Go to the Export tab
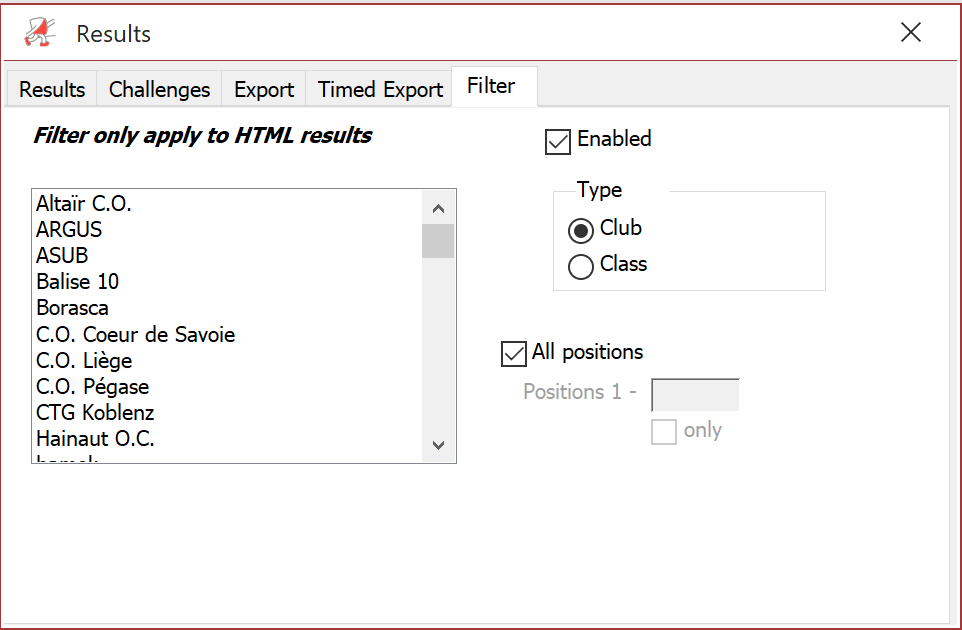Screen dimensions: 962x630 (264, 90)
